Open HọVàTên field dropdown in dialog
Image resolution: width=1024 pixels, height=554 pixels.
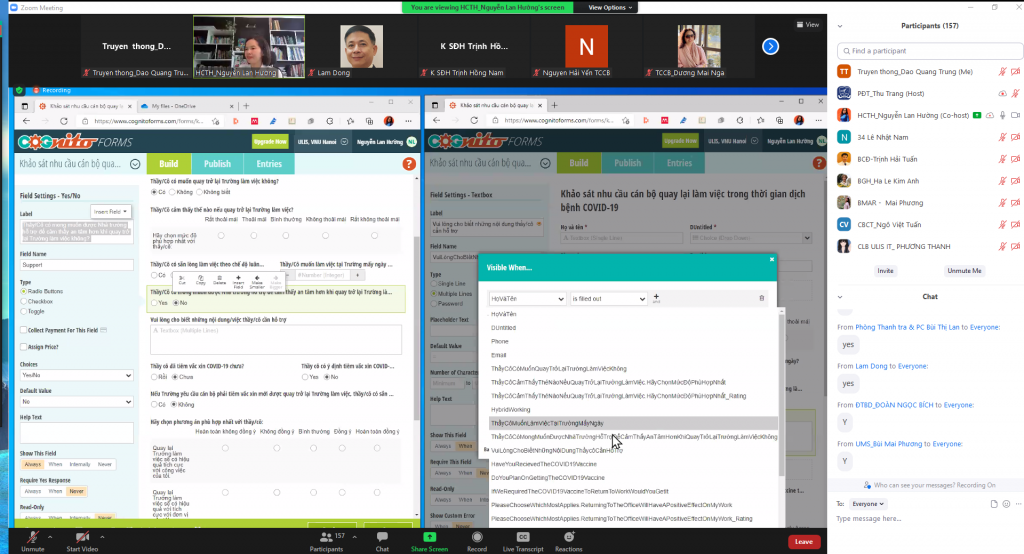coord(527,299)
